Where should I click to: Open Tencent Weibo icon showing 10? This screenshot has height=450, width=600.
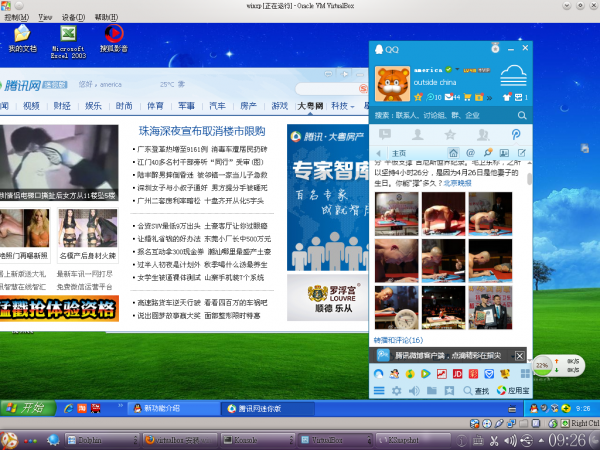point(434,97)
